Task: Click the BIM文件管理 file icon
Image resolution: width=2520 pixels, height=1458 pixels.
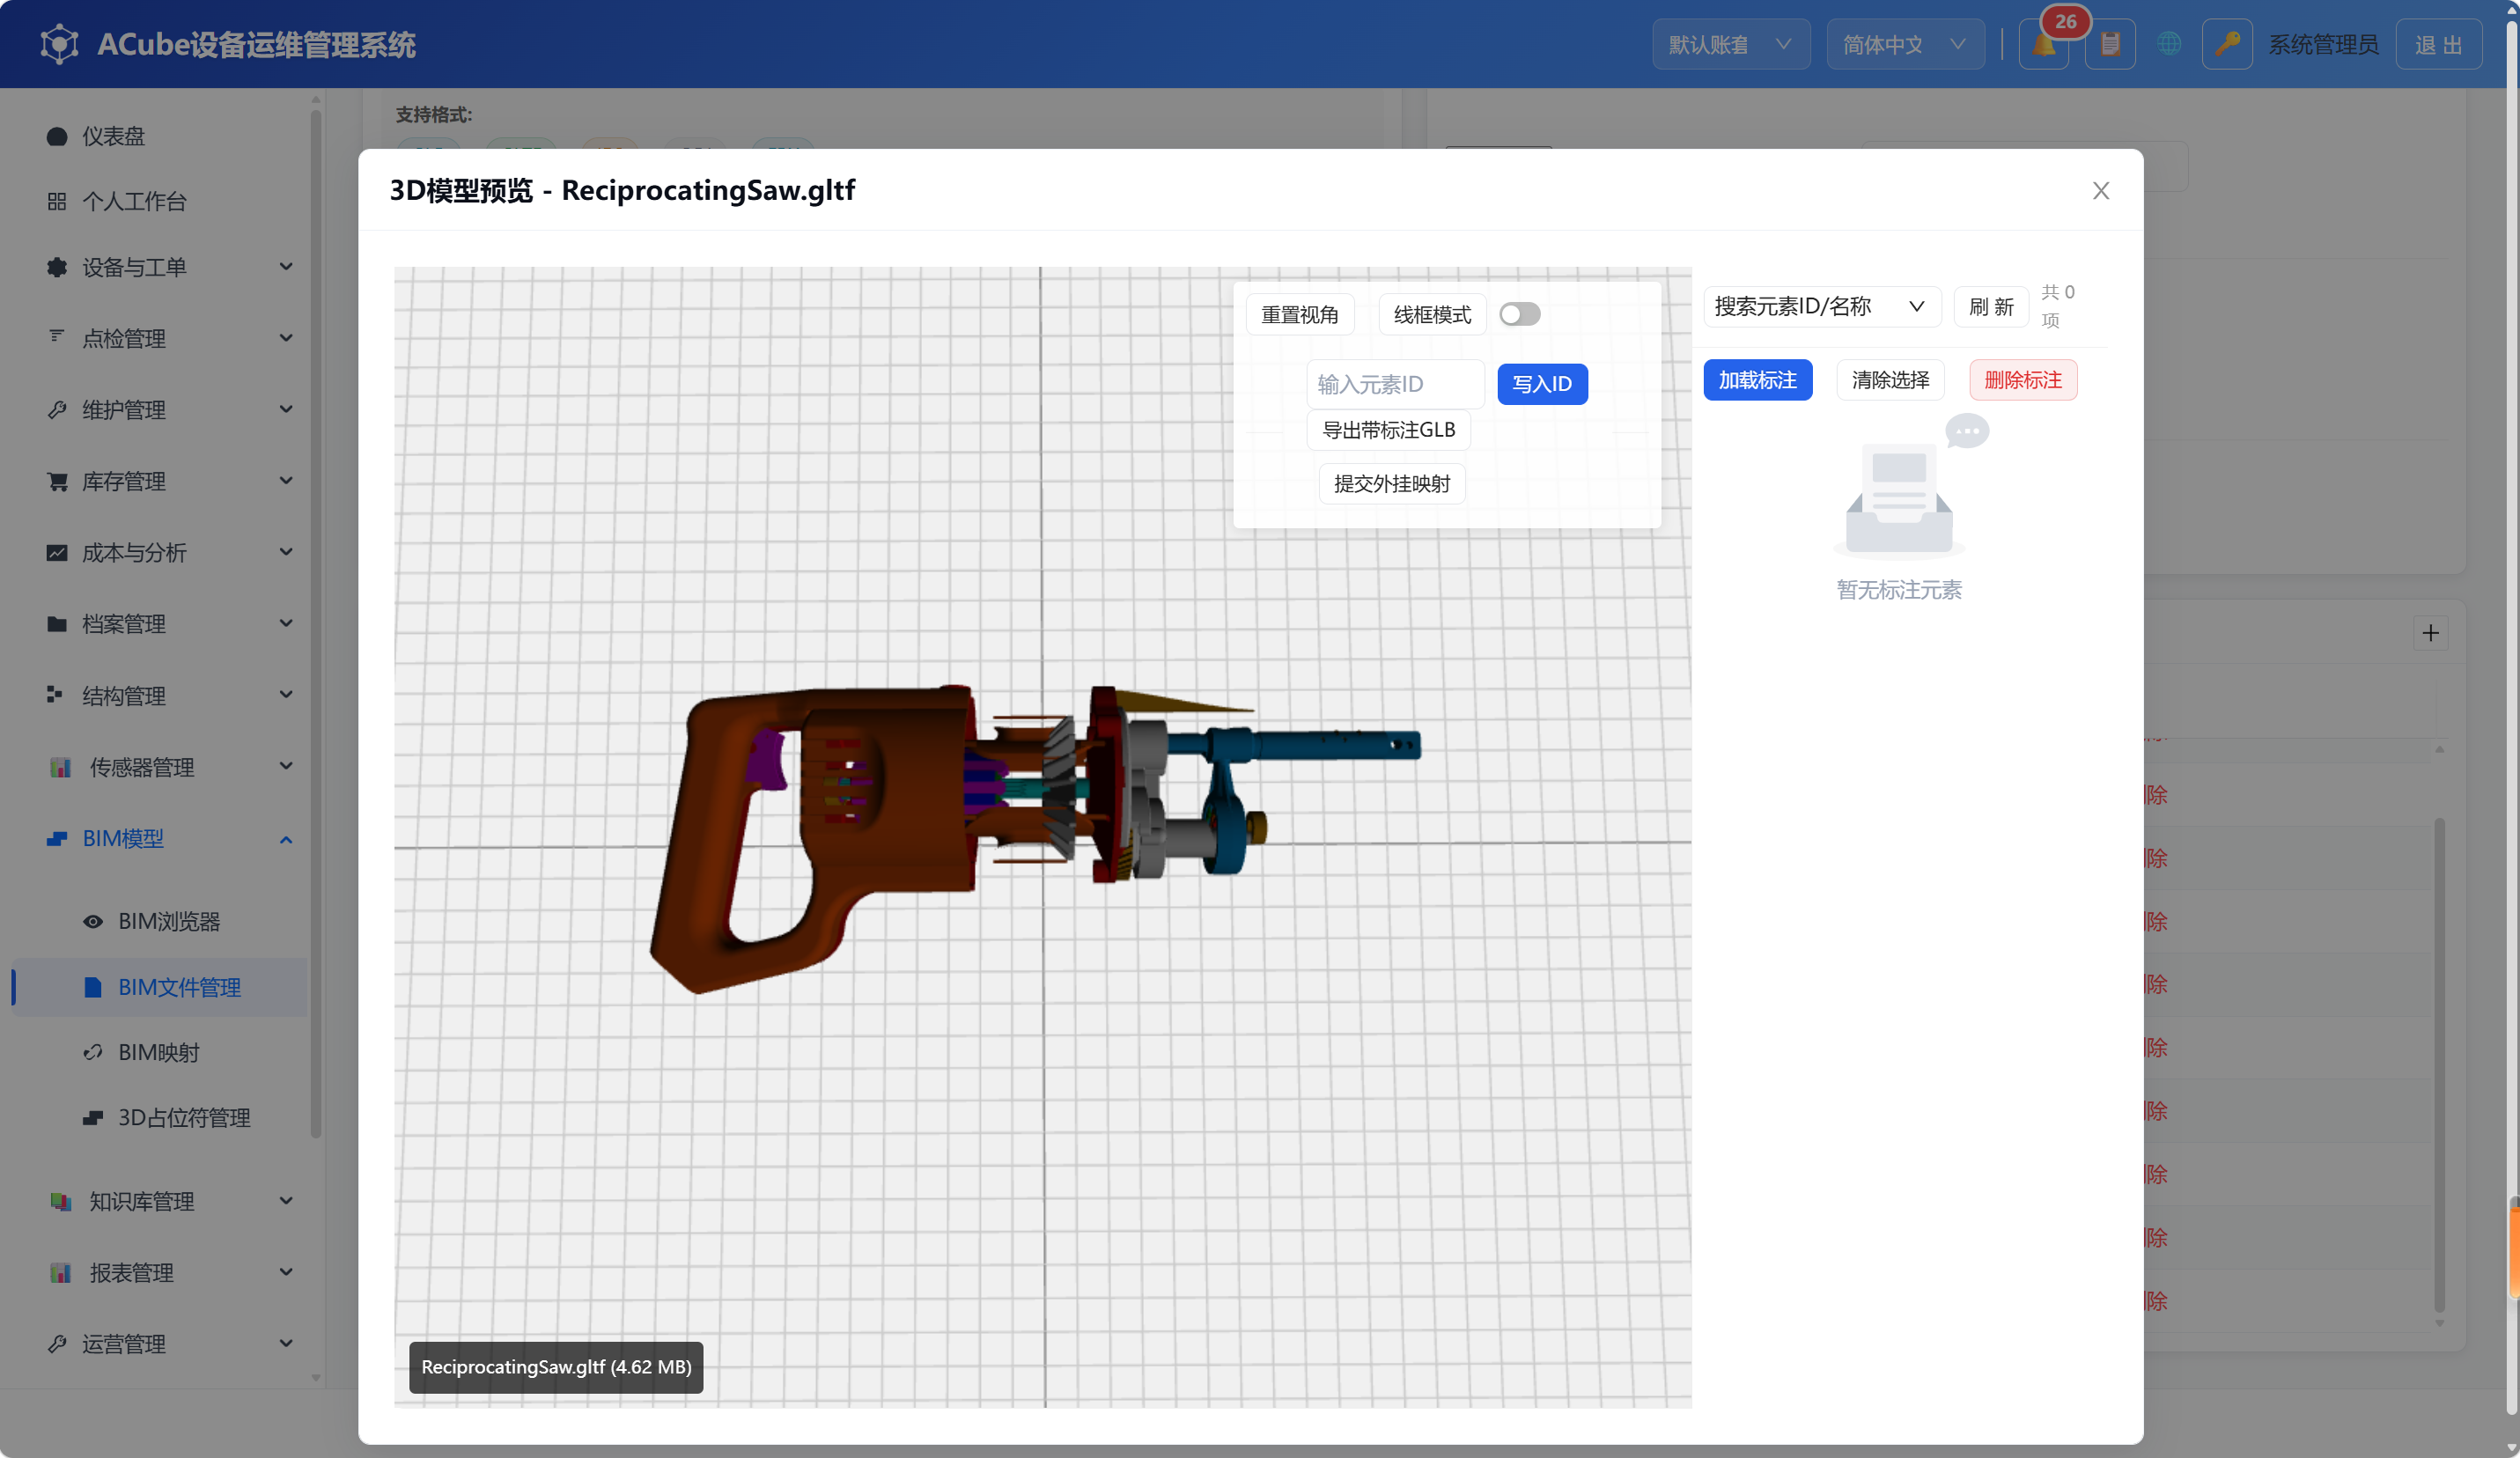Action: coord(93,987)
